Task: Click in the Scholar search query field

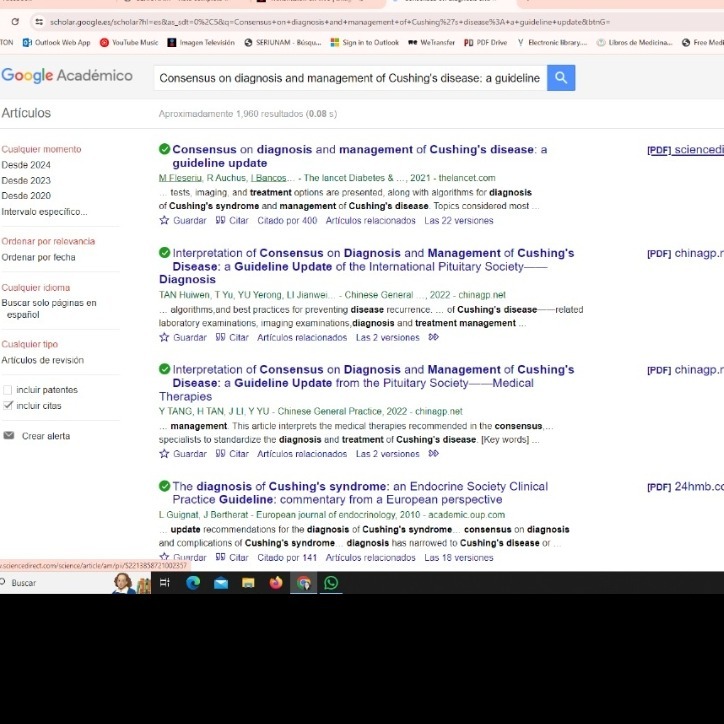Action: coord(350,78)
